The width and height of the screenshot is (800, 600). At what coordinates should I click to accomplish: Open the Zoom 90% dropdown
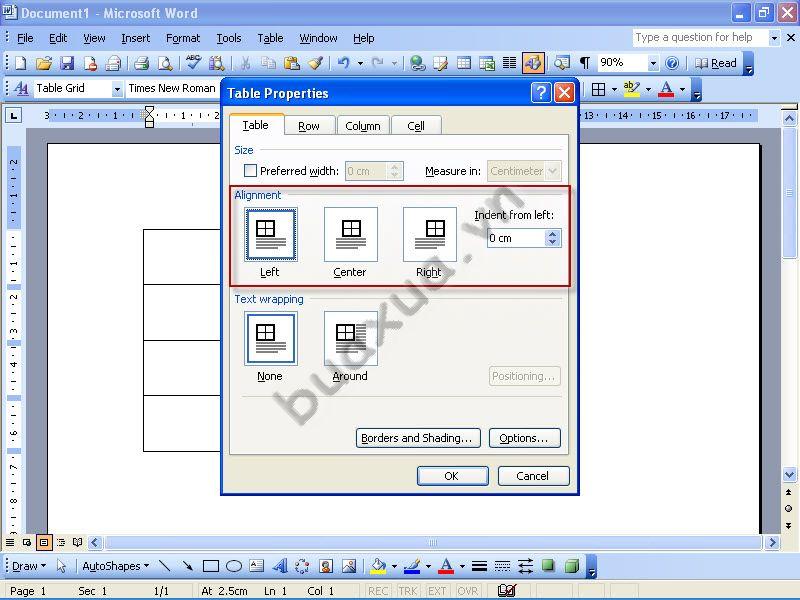(x=653, y=63)
